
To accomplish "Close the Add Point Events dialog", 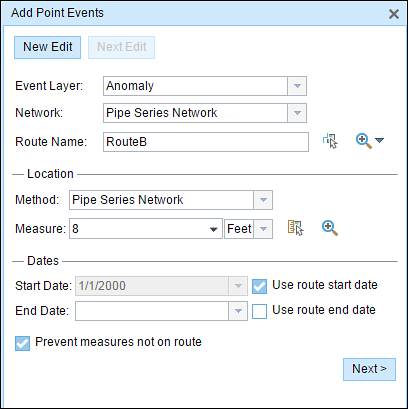I will click(x=394, y=14).
